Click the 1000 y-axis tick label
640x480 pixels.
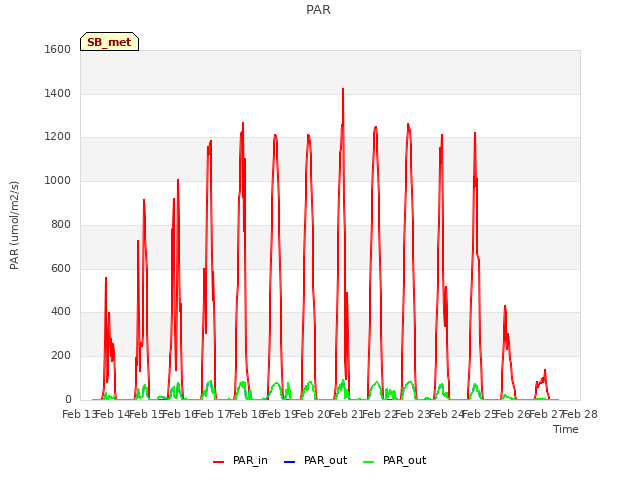coord(58,180)
